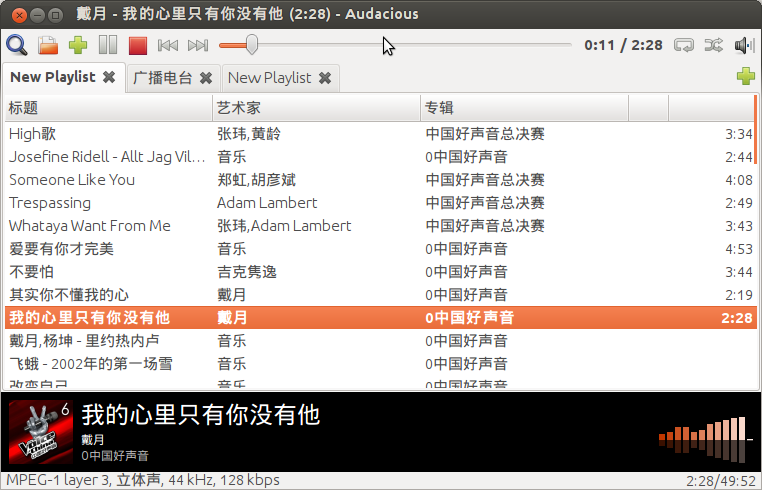762x490 pixels.
Task: Click the open files folder icon
Action: (48, 45)
